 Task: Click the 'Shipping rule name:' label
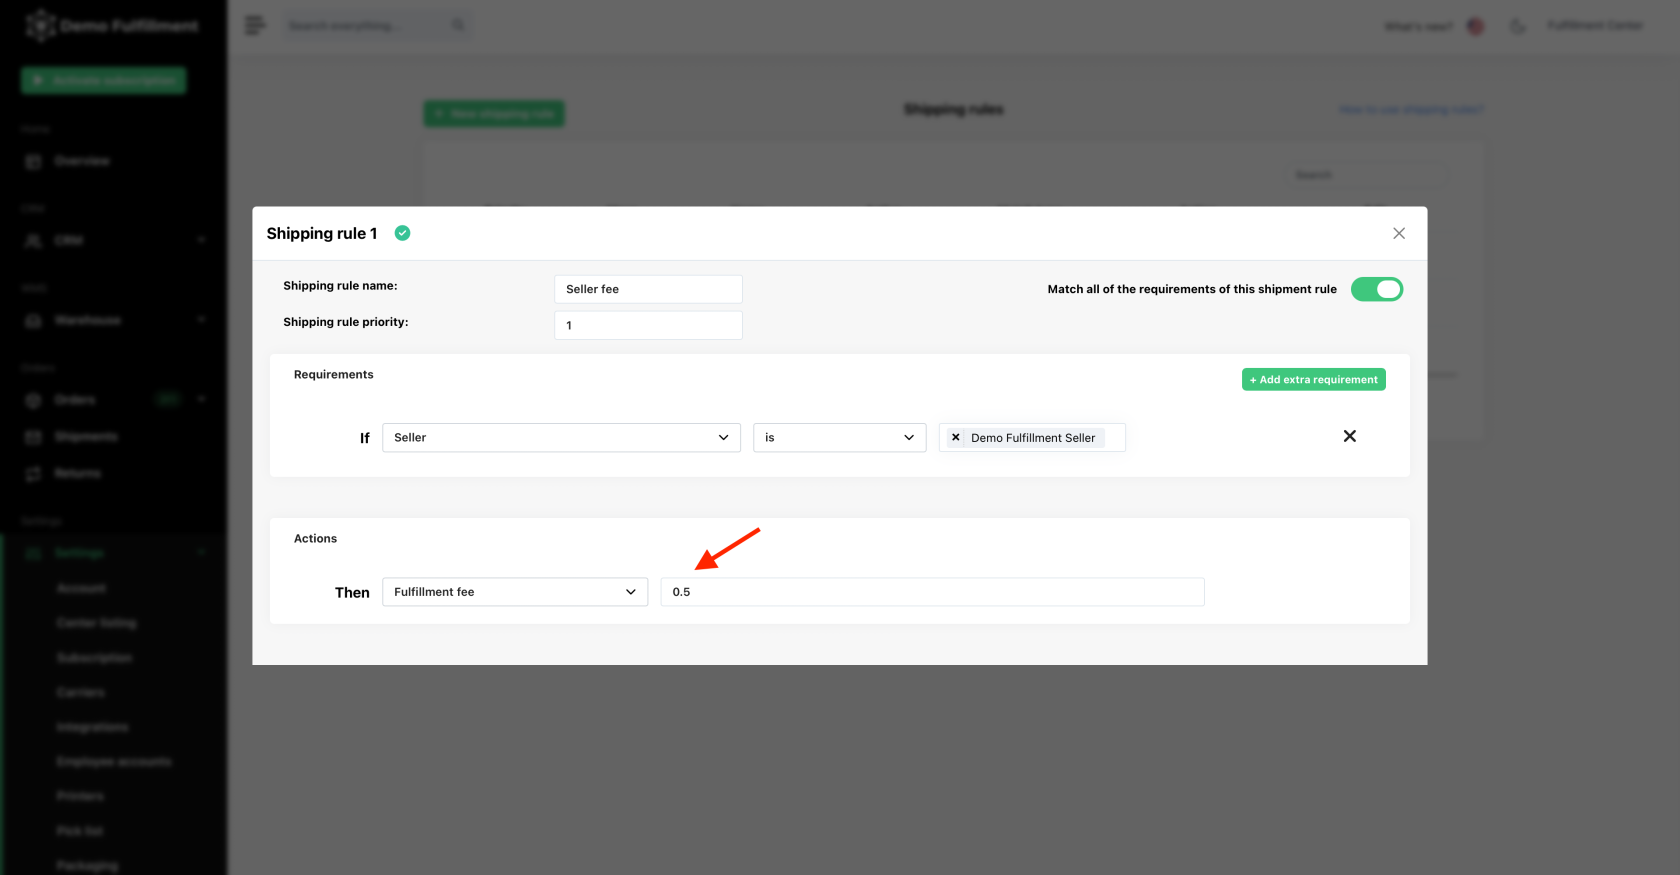click(x=340, y=286)
